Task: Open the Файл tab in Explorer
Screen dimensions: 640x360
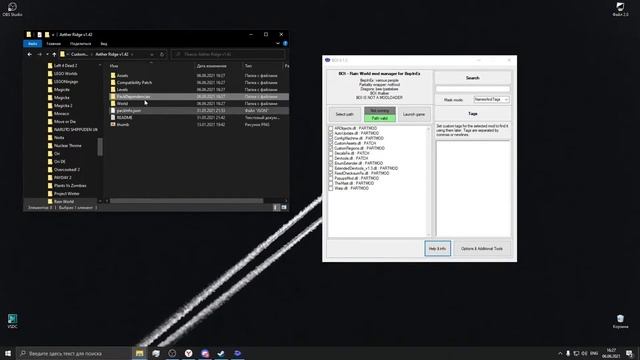Action: point(33,44)
